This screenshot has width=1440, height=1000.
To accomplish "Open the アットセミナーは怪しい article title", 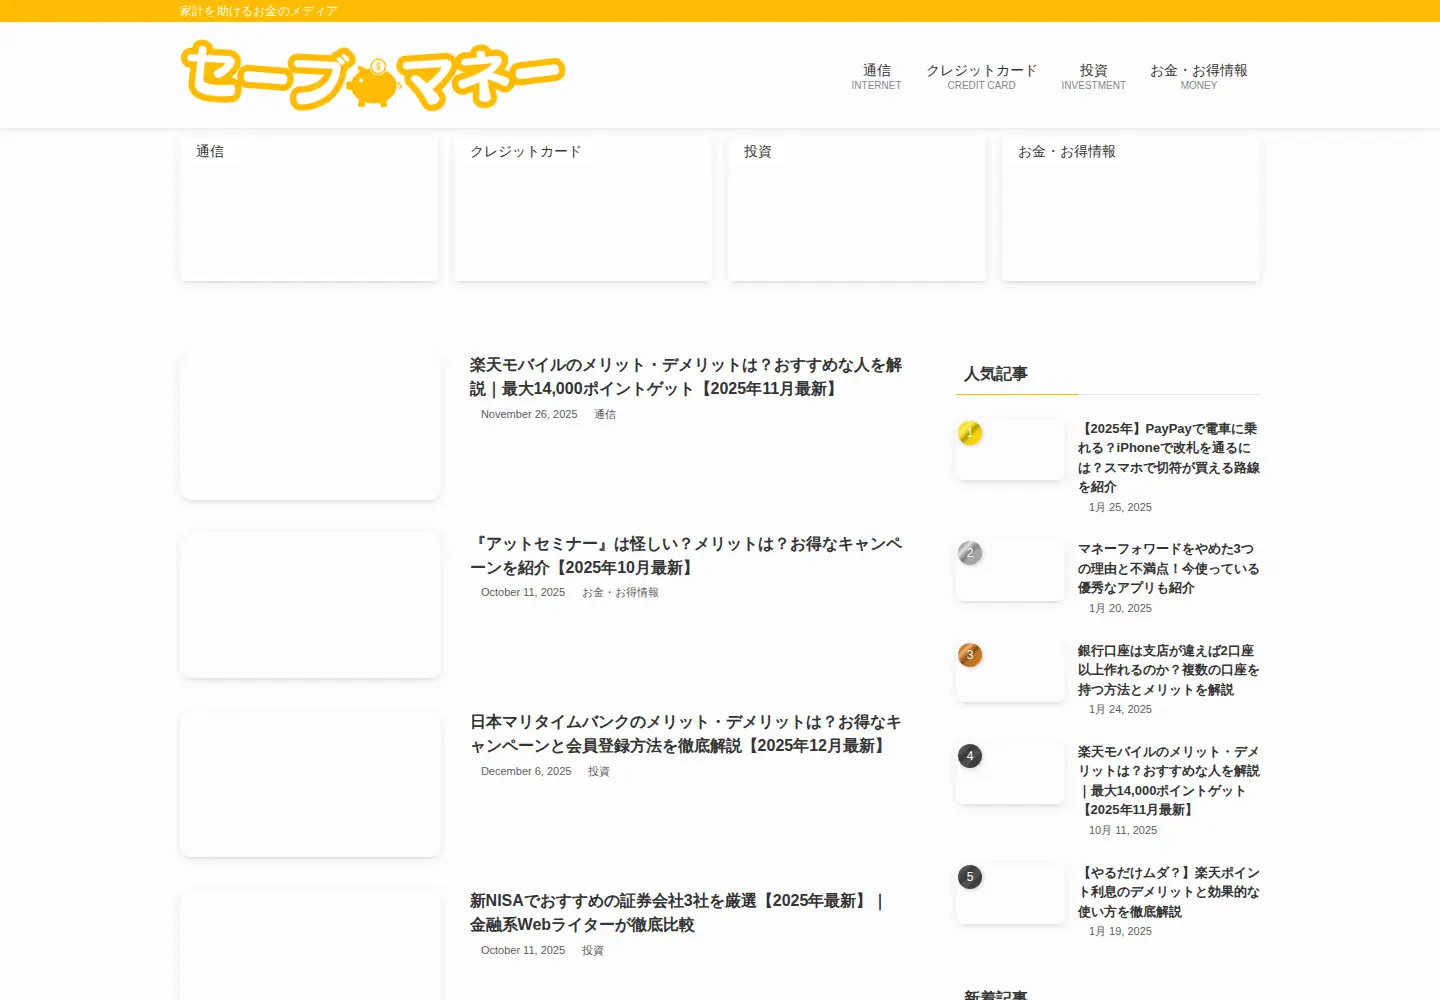I will click(686, 556).
